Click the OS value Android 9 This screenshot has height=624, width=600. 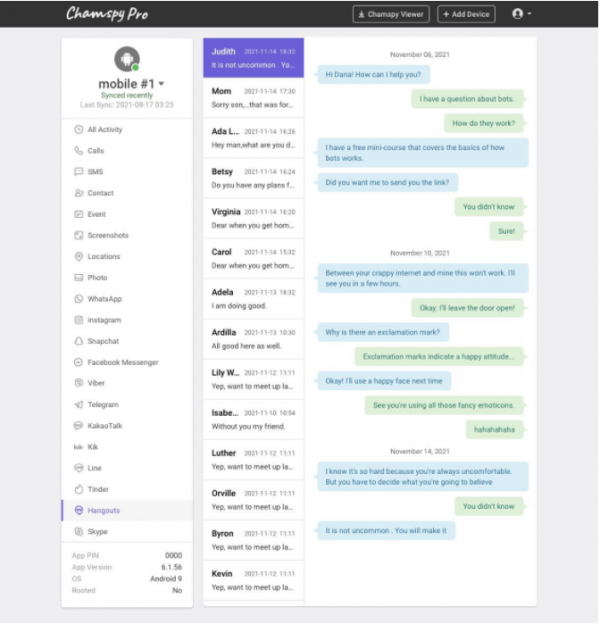pyautogui.click(x=166, y=579)
